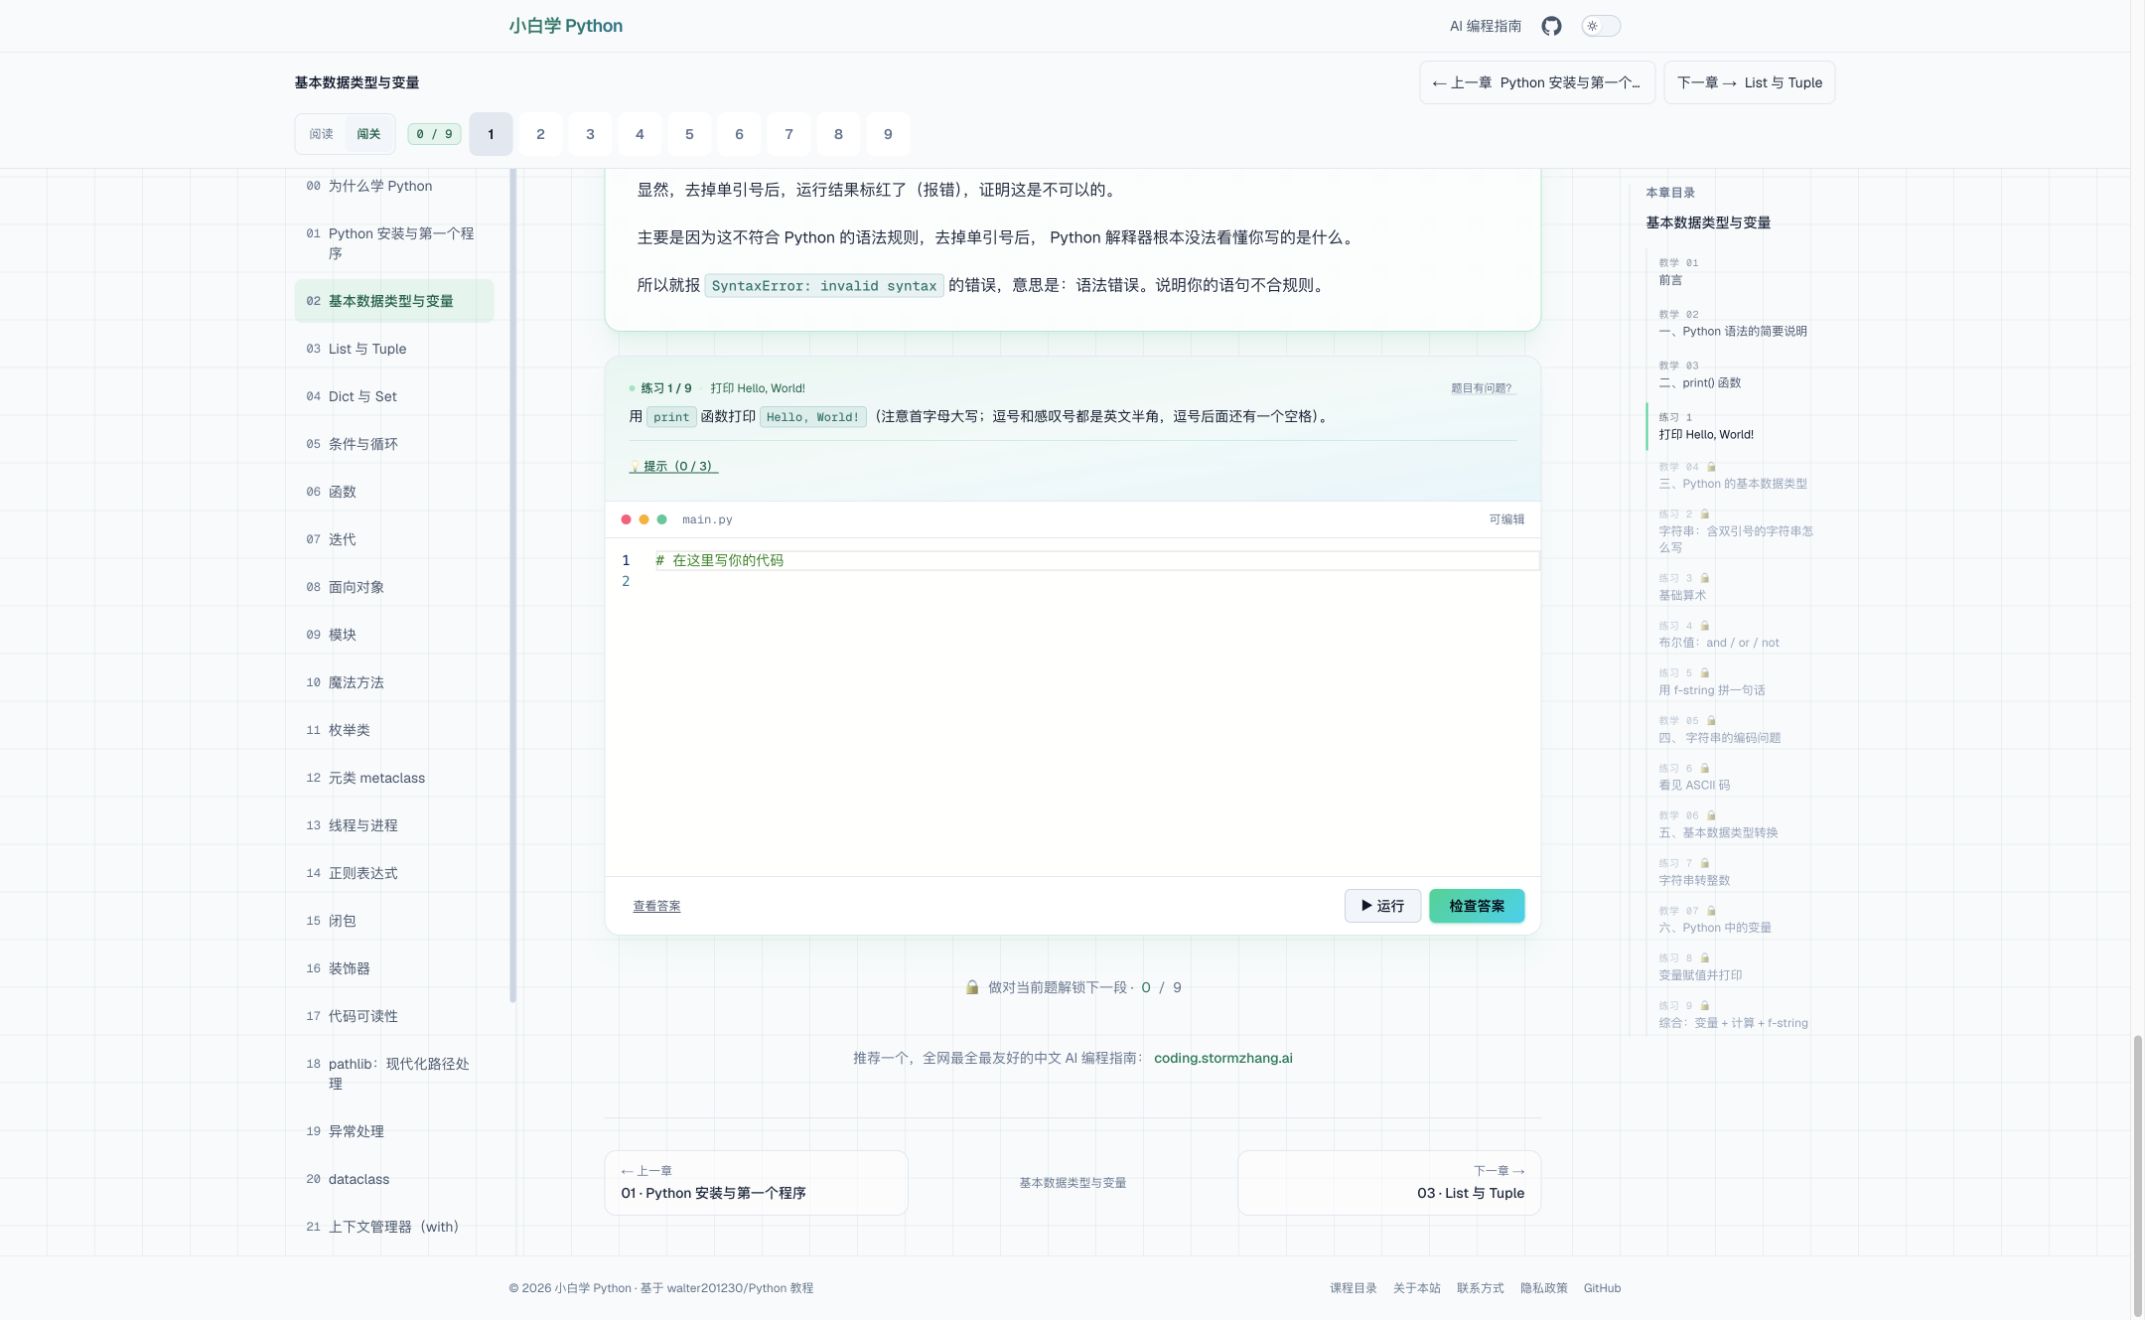Switch to 闯关 challenge mode
This screenshot has height=1320, width=2145.
point(369,134)
